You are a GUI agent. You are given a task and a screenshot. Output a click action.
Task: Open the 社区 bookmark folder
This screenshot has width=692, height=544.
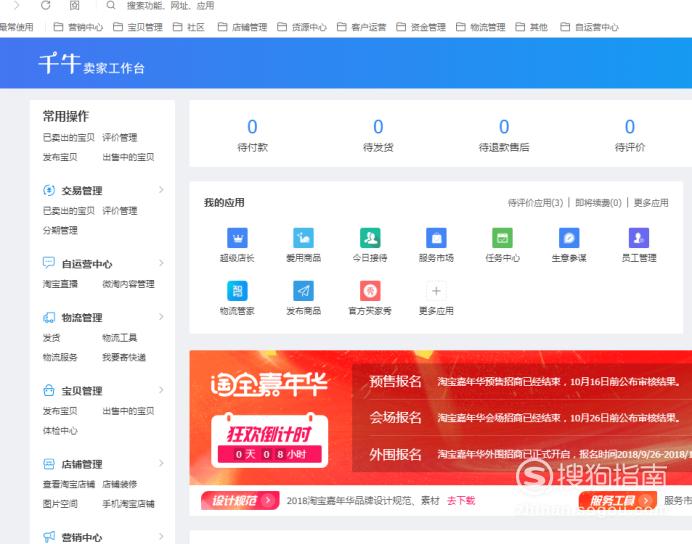pyautogui.click(x=189, y=27)
